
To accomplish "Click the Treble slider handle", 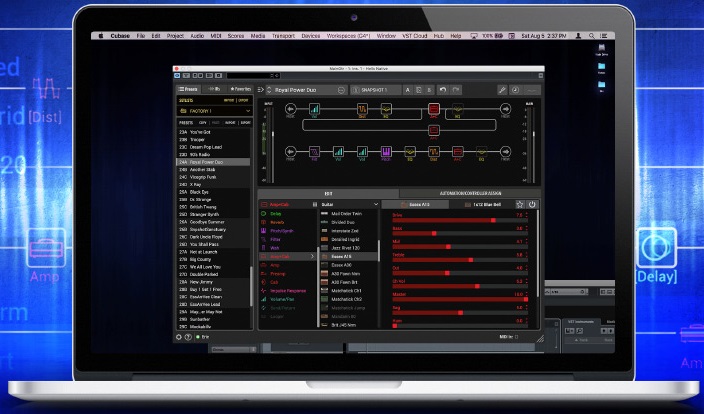I will 471,260.
